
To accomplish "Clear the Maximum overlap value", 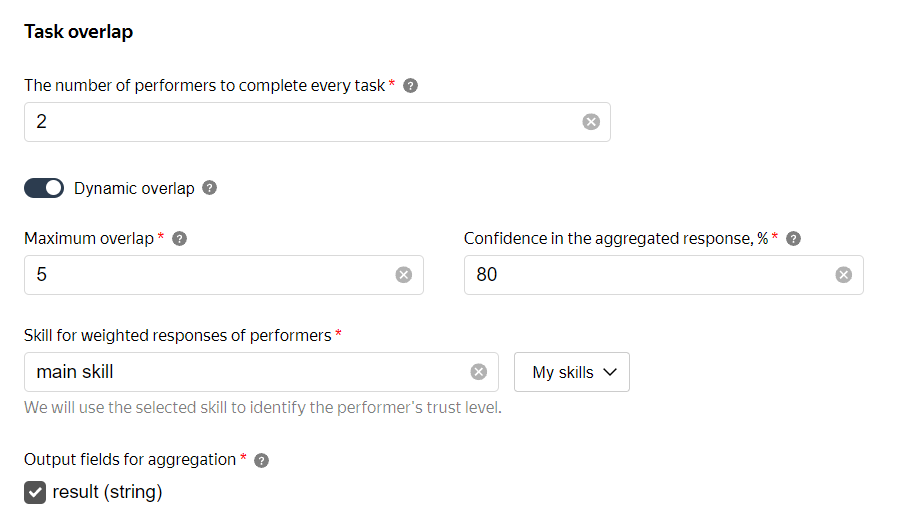I will (x=404, y=275).
